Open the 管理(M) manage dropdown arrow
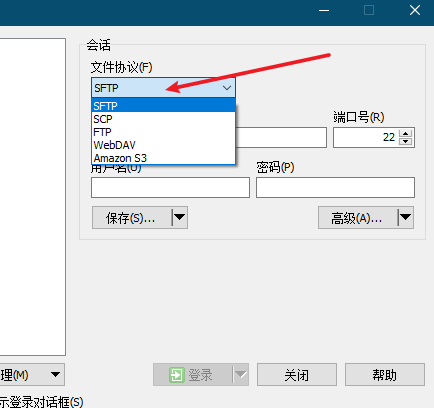Image resolution: width=434 pixels, height=408 pixels. click(x=55, y=375)
